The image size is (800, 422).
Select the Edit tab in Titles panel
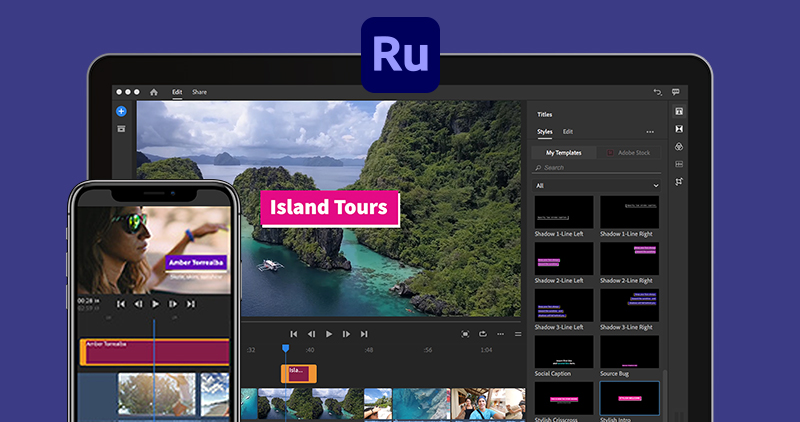pos(568,132)
